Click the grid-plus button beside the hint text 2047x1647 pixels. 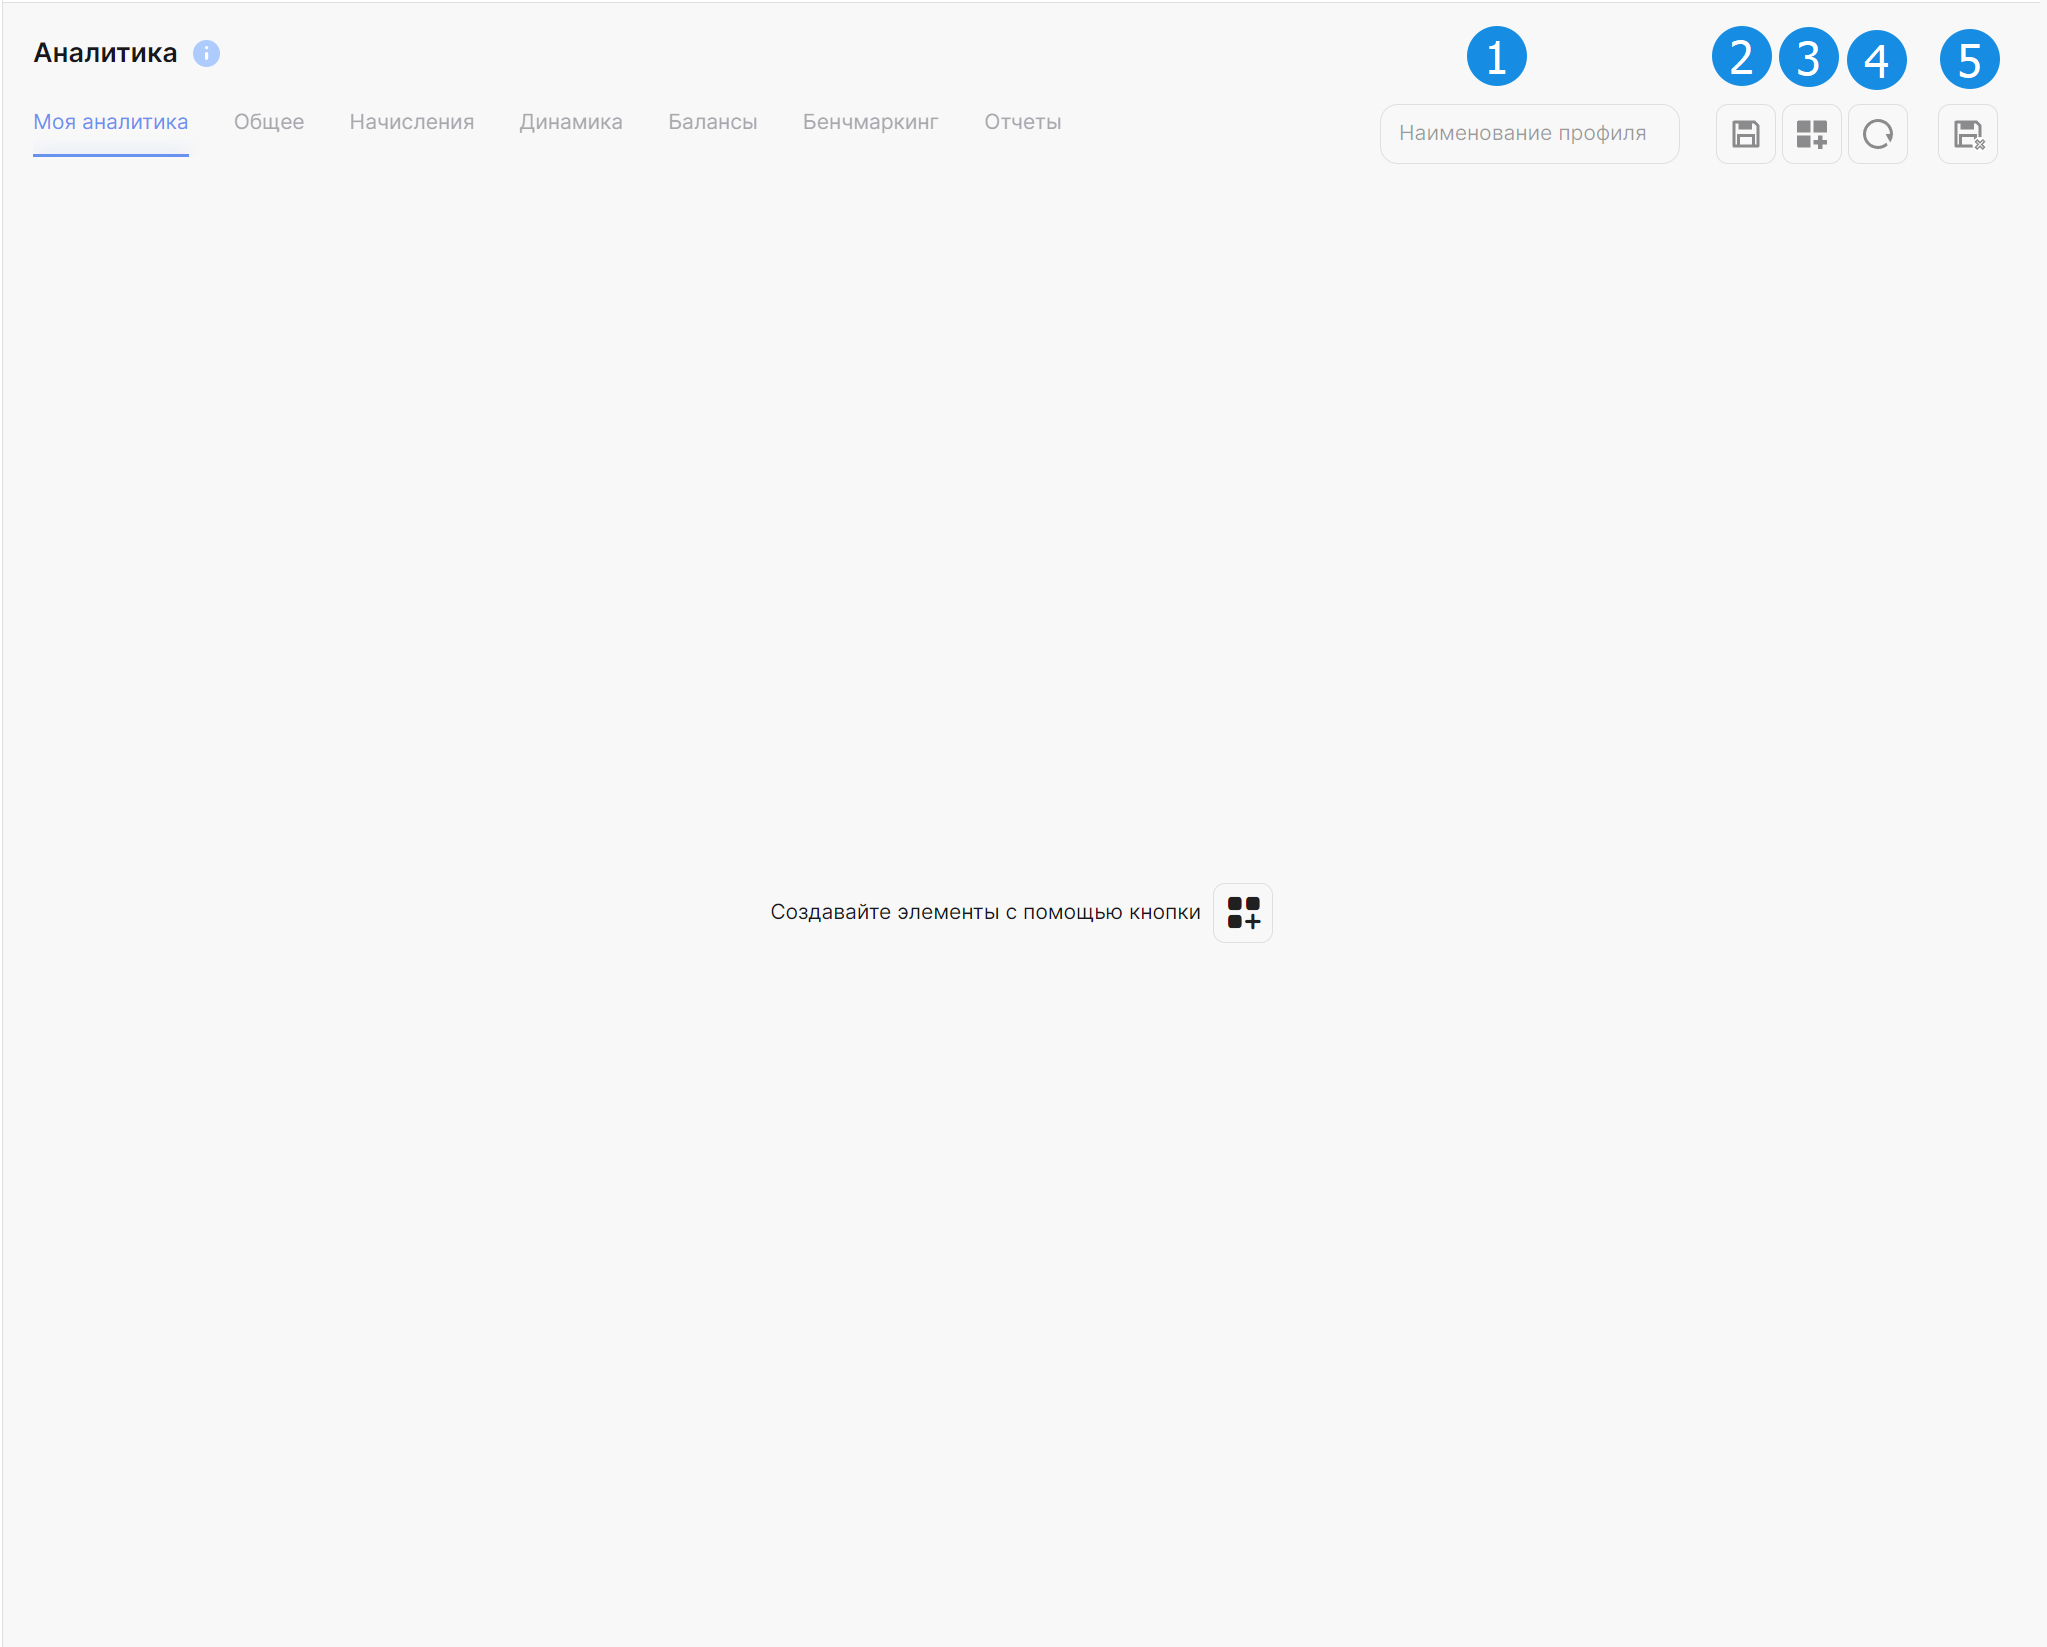[x=1242, y=912]
